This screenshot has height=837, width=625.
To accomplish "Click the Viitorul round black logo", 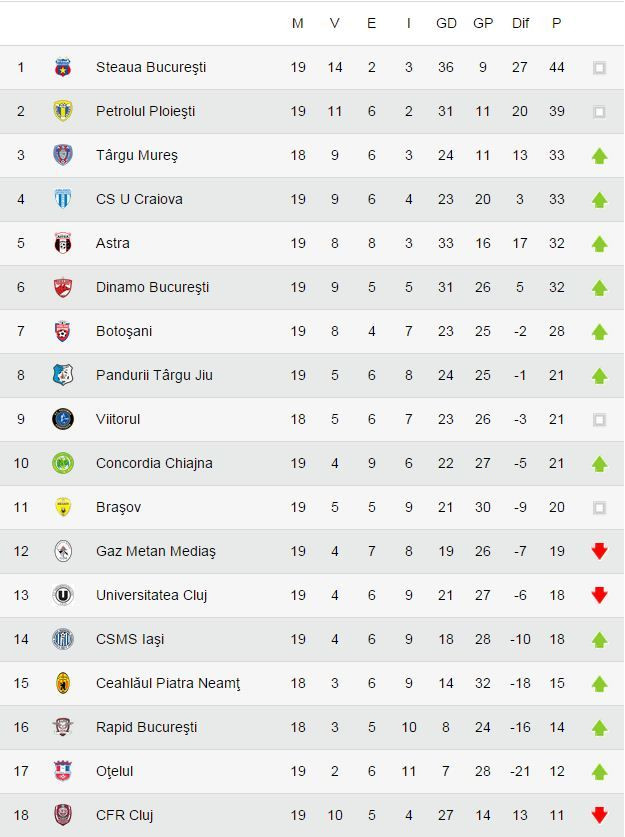I will click(63, 419).
